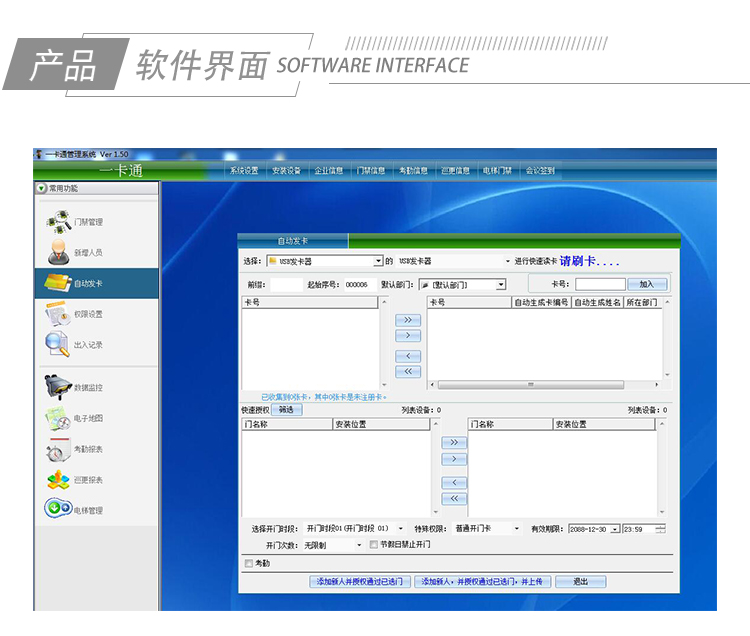The image size is (750, 636).
Task: Click 自动生成卡编号 column header
Action: pyautogui.click(x=541, y=302)
